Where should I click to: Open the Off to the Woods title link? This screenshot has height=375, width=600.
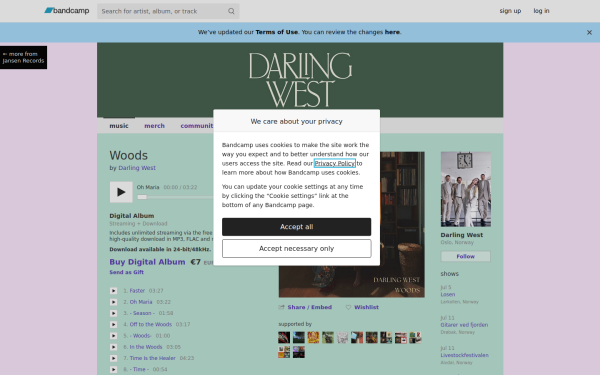click(151, 324)
